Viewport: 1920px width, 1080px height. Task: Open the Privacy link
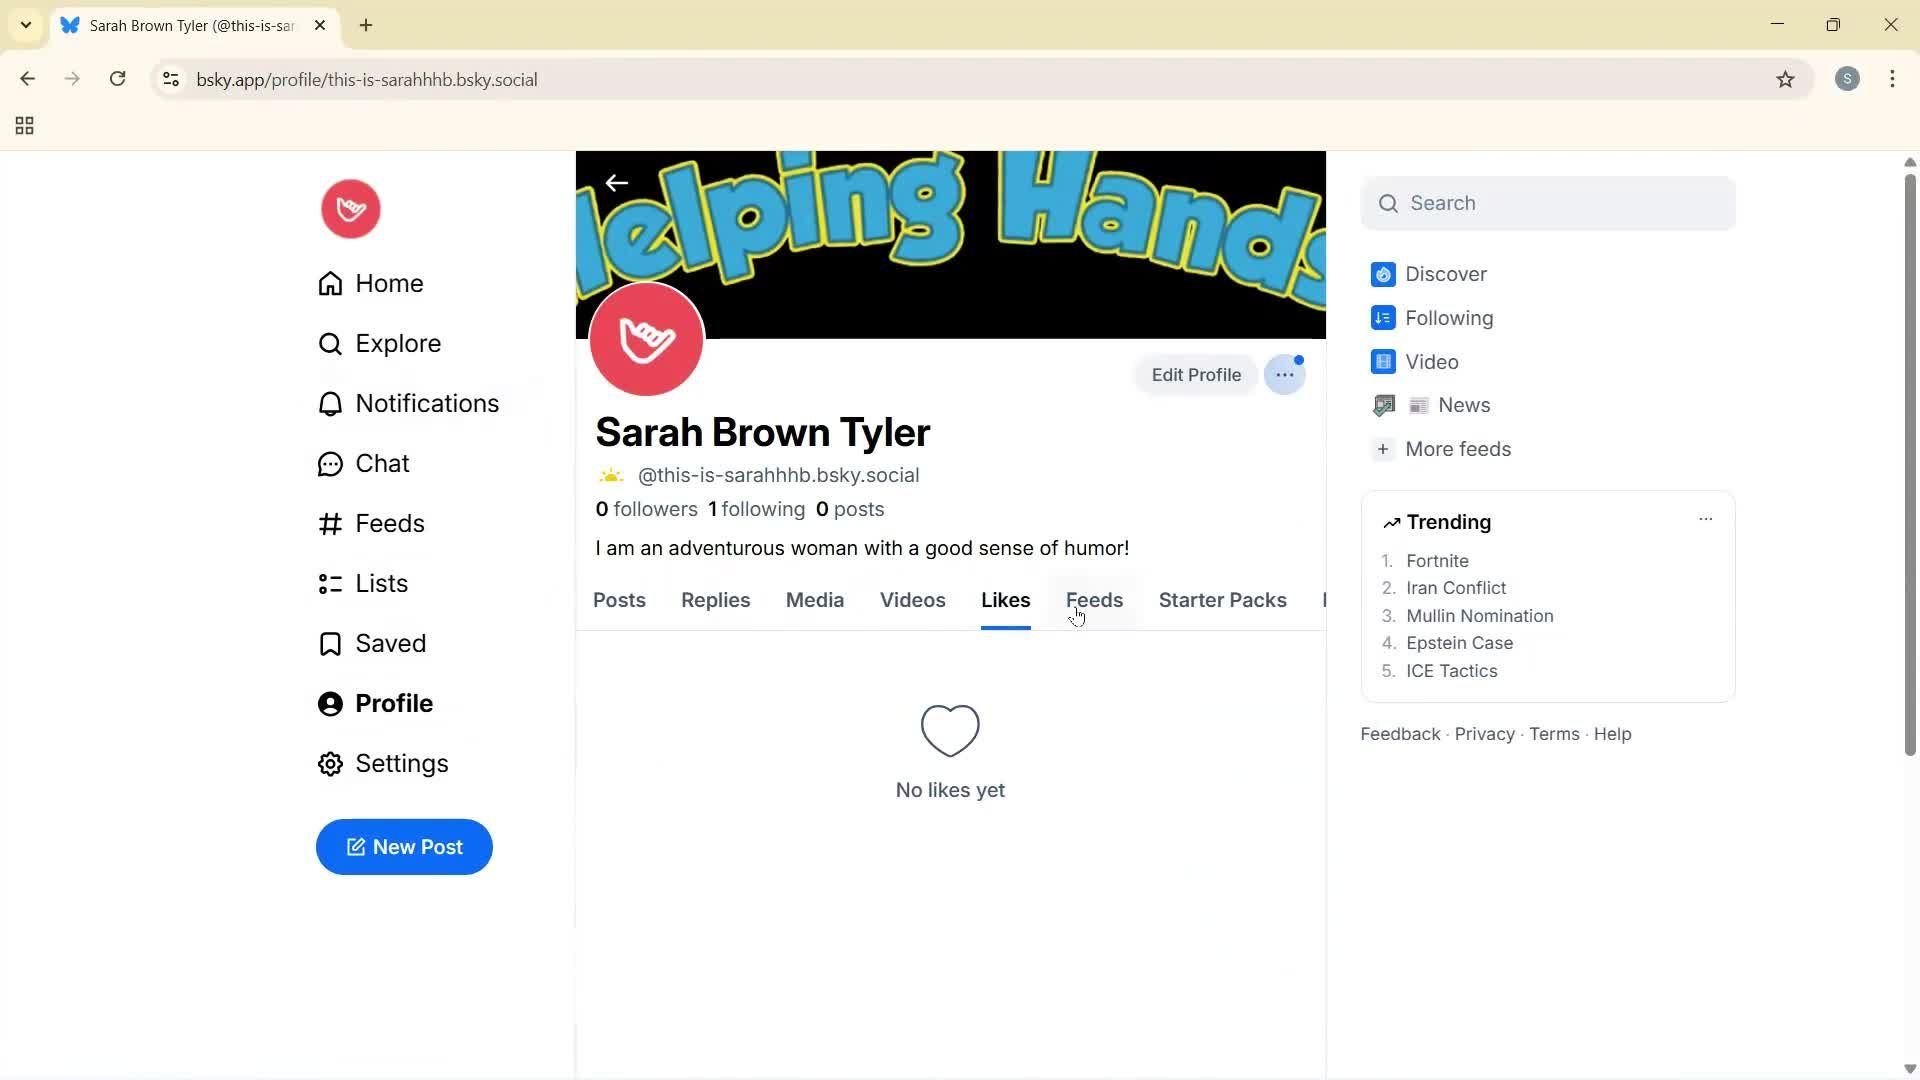(x=1483, y=733)
